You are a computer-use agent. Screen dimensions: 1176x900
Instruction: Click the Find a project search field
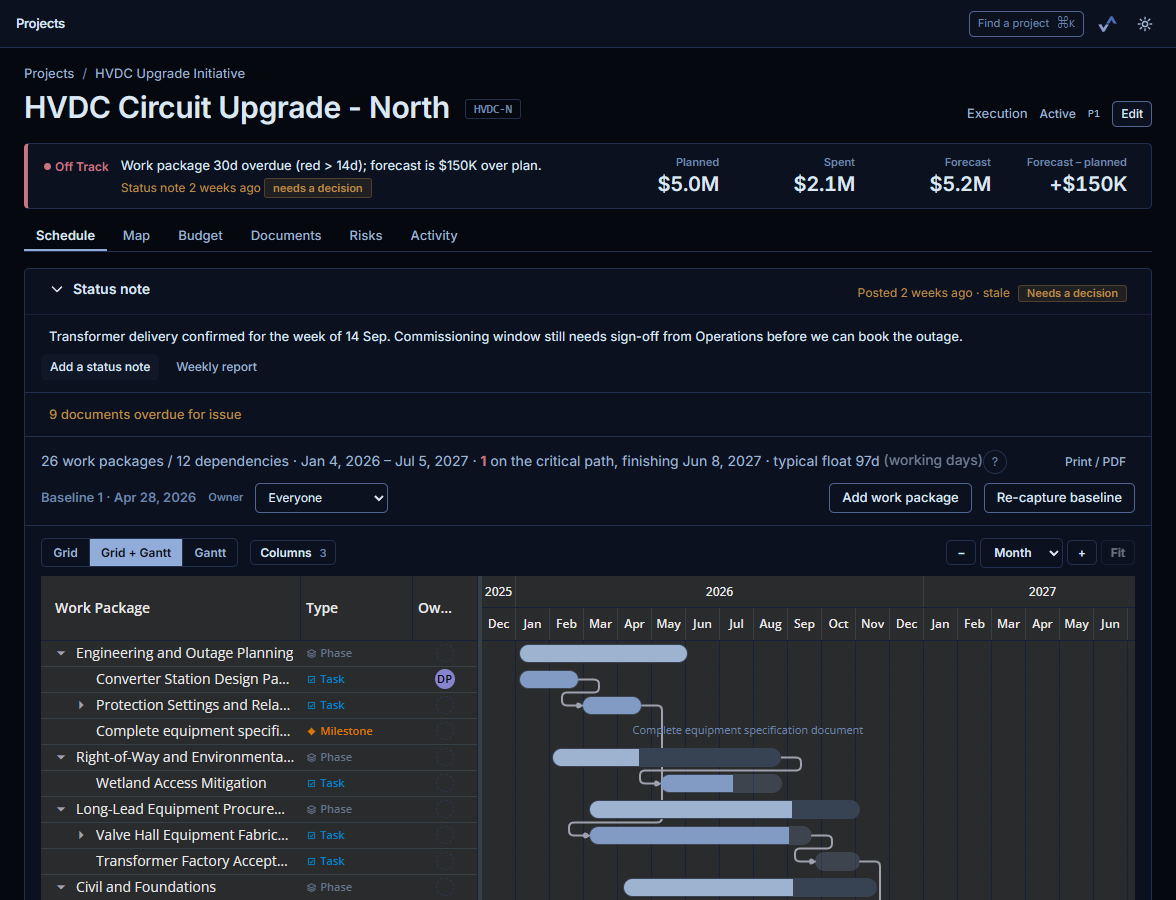pos(1026,24)
